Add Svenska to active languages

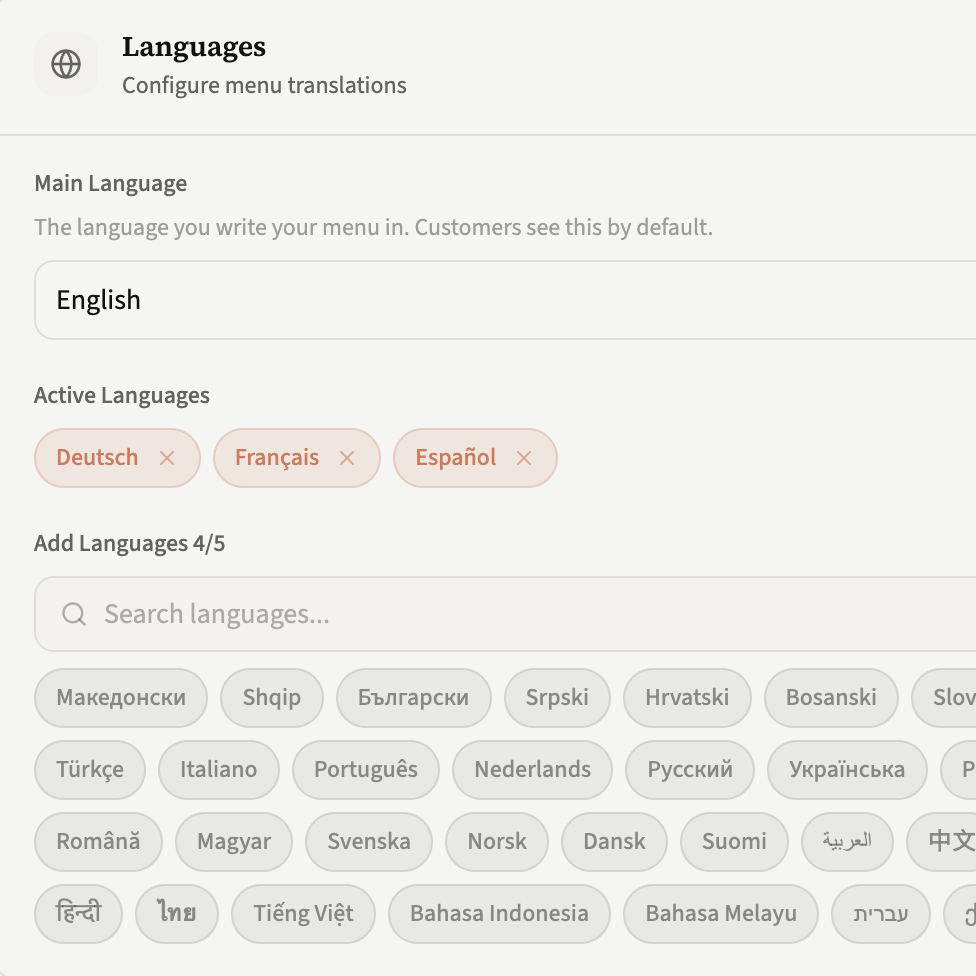click(x=368, y=842)
